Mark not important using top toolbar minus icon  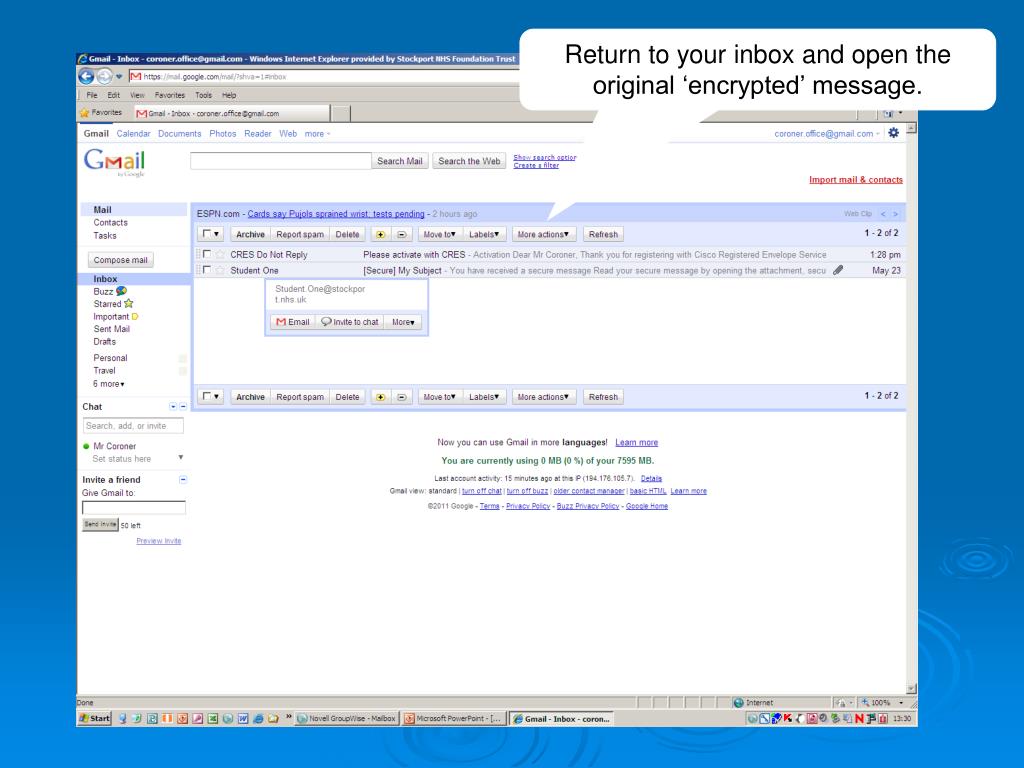[x=402, y=234]
